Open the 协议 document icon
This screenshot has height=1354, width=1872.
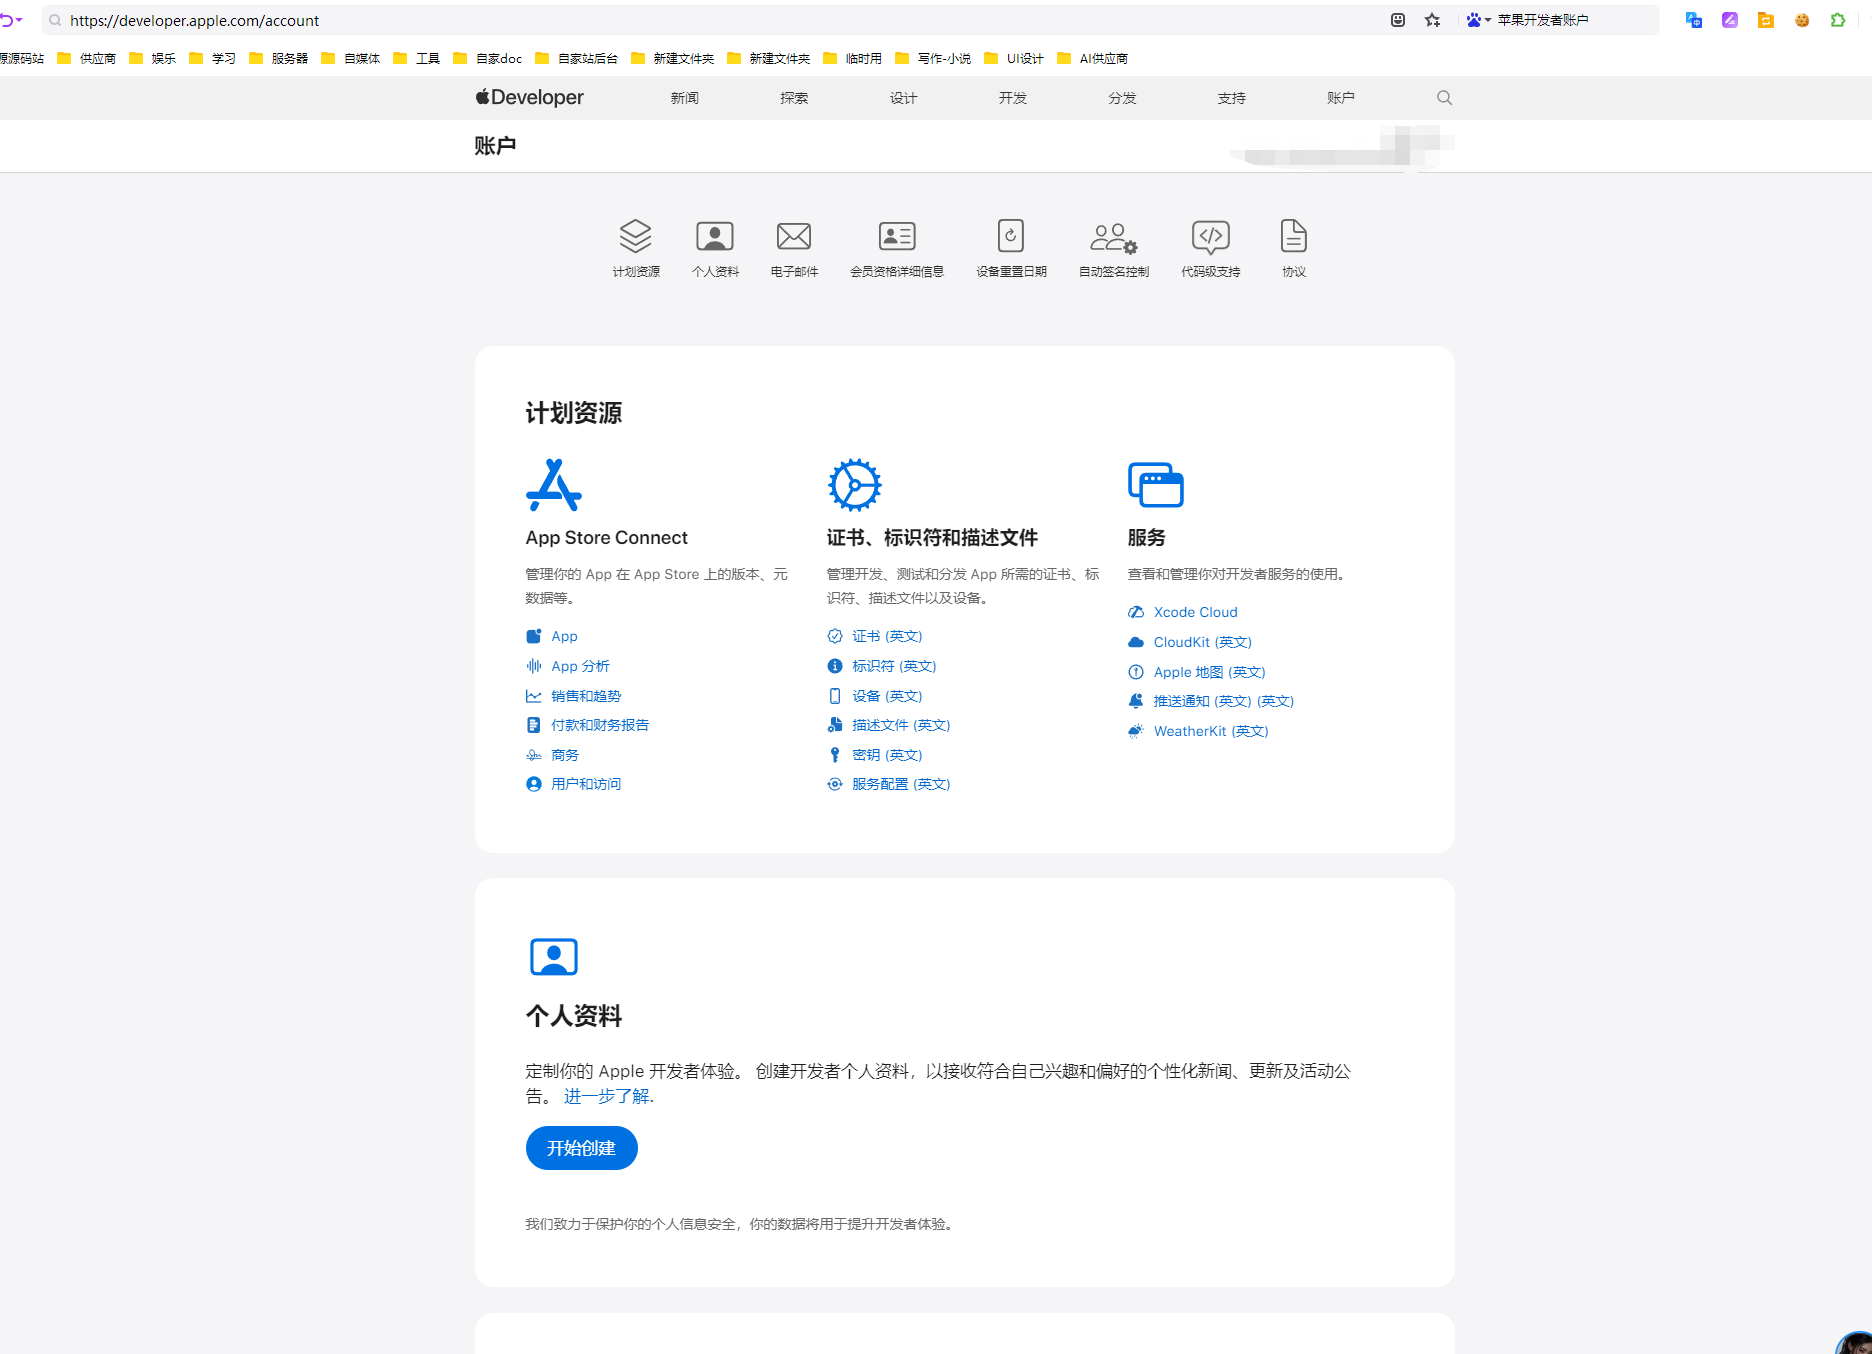click(1294, 236)
